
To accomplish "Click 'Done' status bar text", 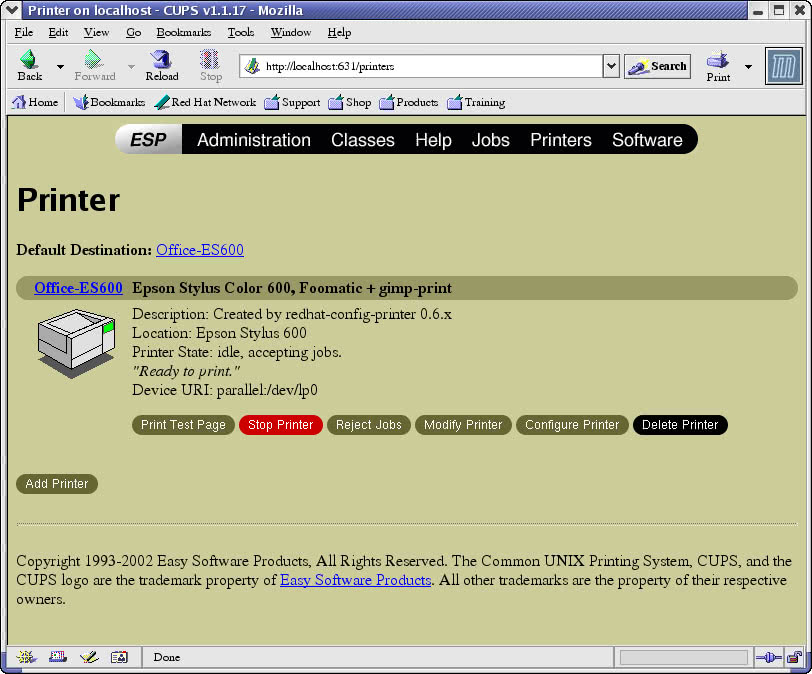I will 167,657.
